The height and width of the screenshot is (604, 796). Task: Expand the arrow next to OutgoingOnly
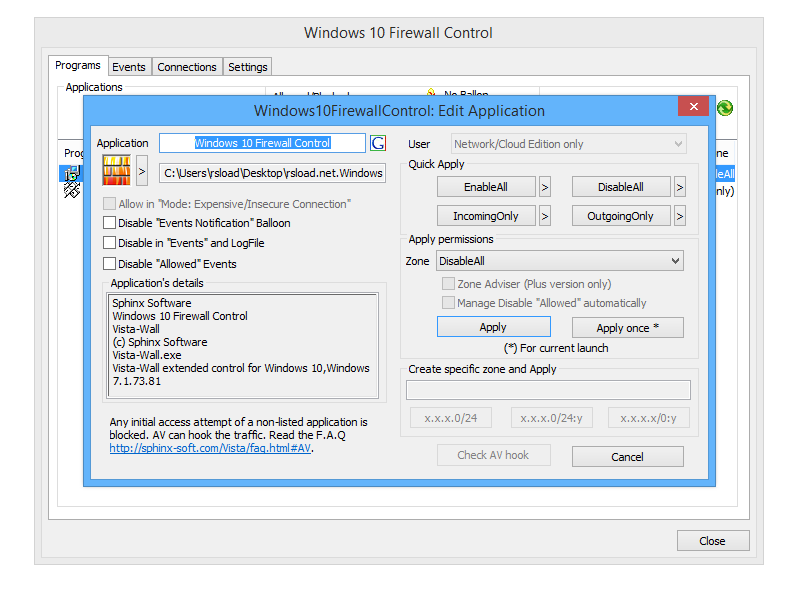(x=680, y=216)
